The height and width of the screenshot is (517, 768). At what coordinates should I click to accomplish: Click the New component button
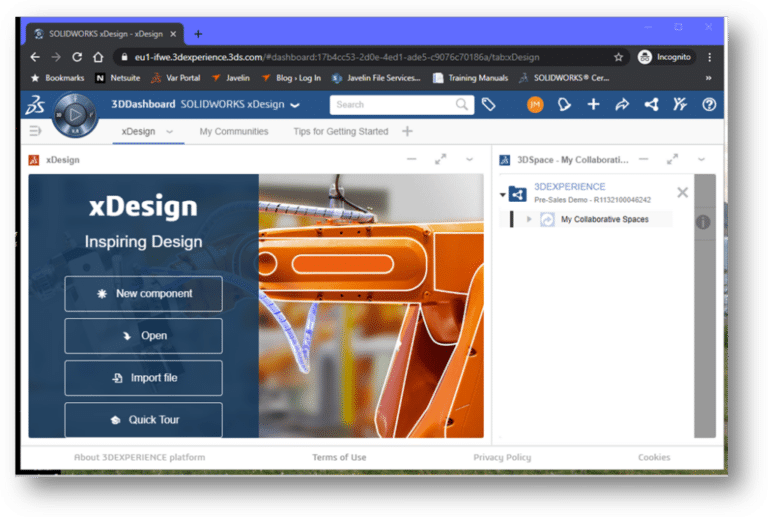pyautogui.click(x=143, y=294)
